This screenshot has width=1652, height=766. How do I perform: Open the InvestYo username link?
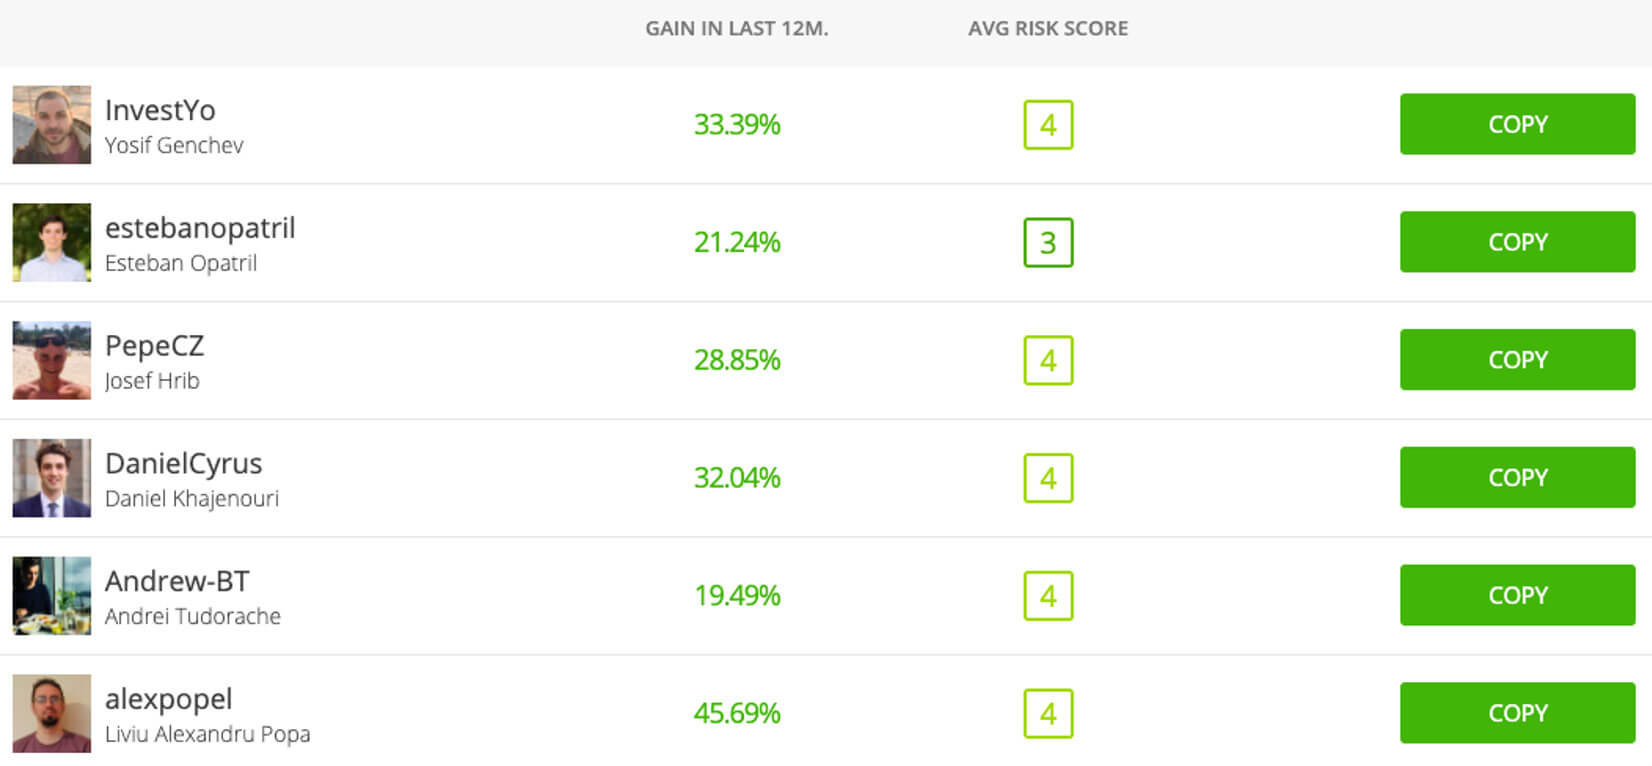[x=160, y=110]
